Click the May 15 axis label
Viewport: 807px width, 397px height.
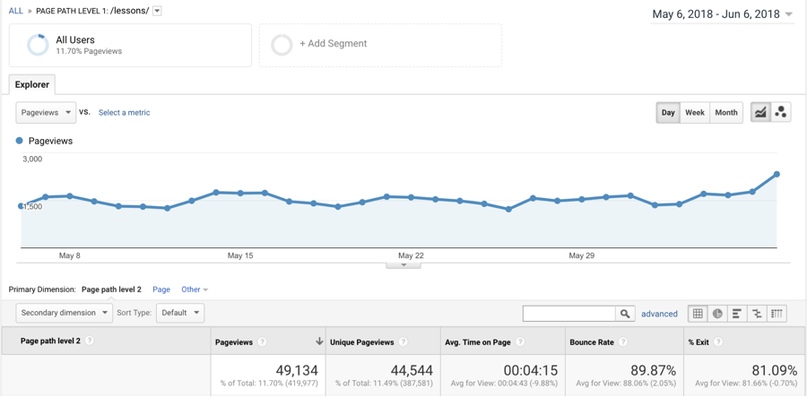240,255
